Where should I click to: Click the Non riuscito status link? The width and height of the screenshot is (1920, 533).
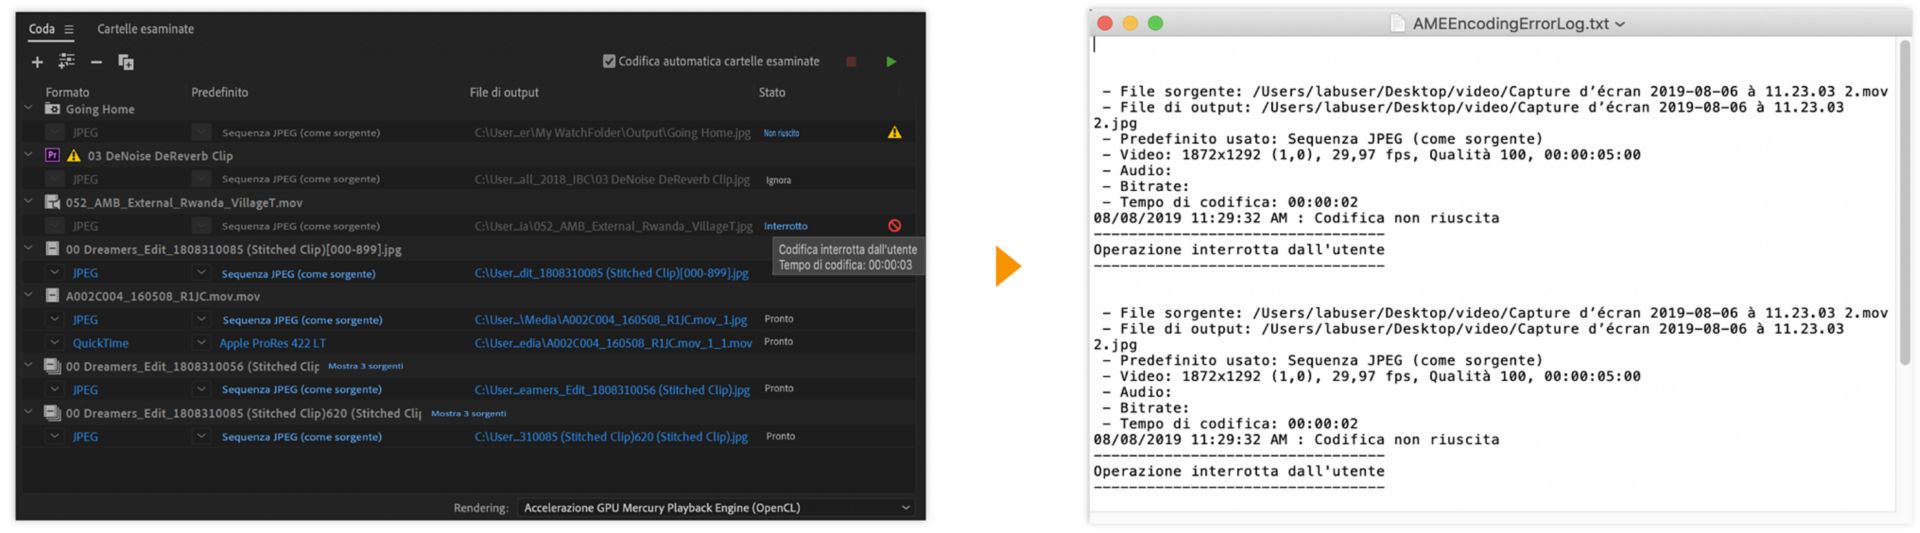(781, 133)
